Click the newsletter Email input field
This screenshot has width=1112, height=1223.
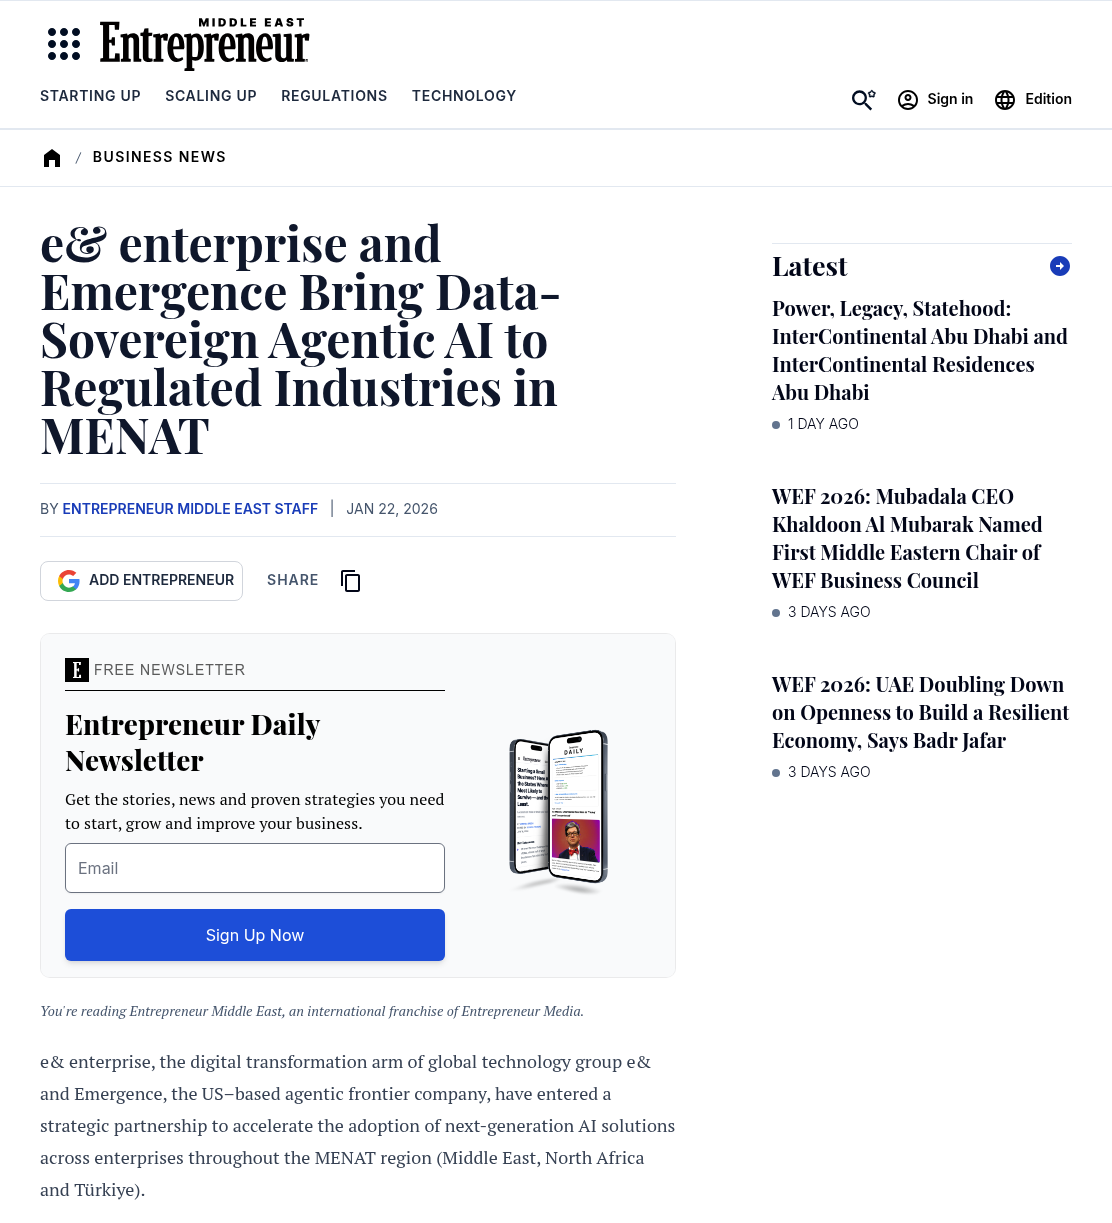click(255, 868)
